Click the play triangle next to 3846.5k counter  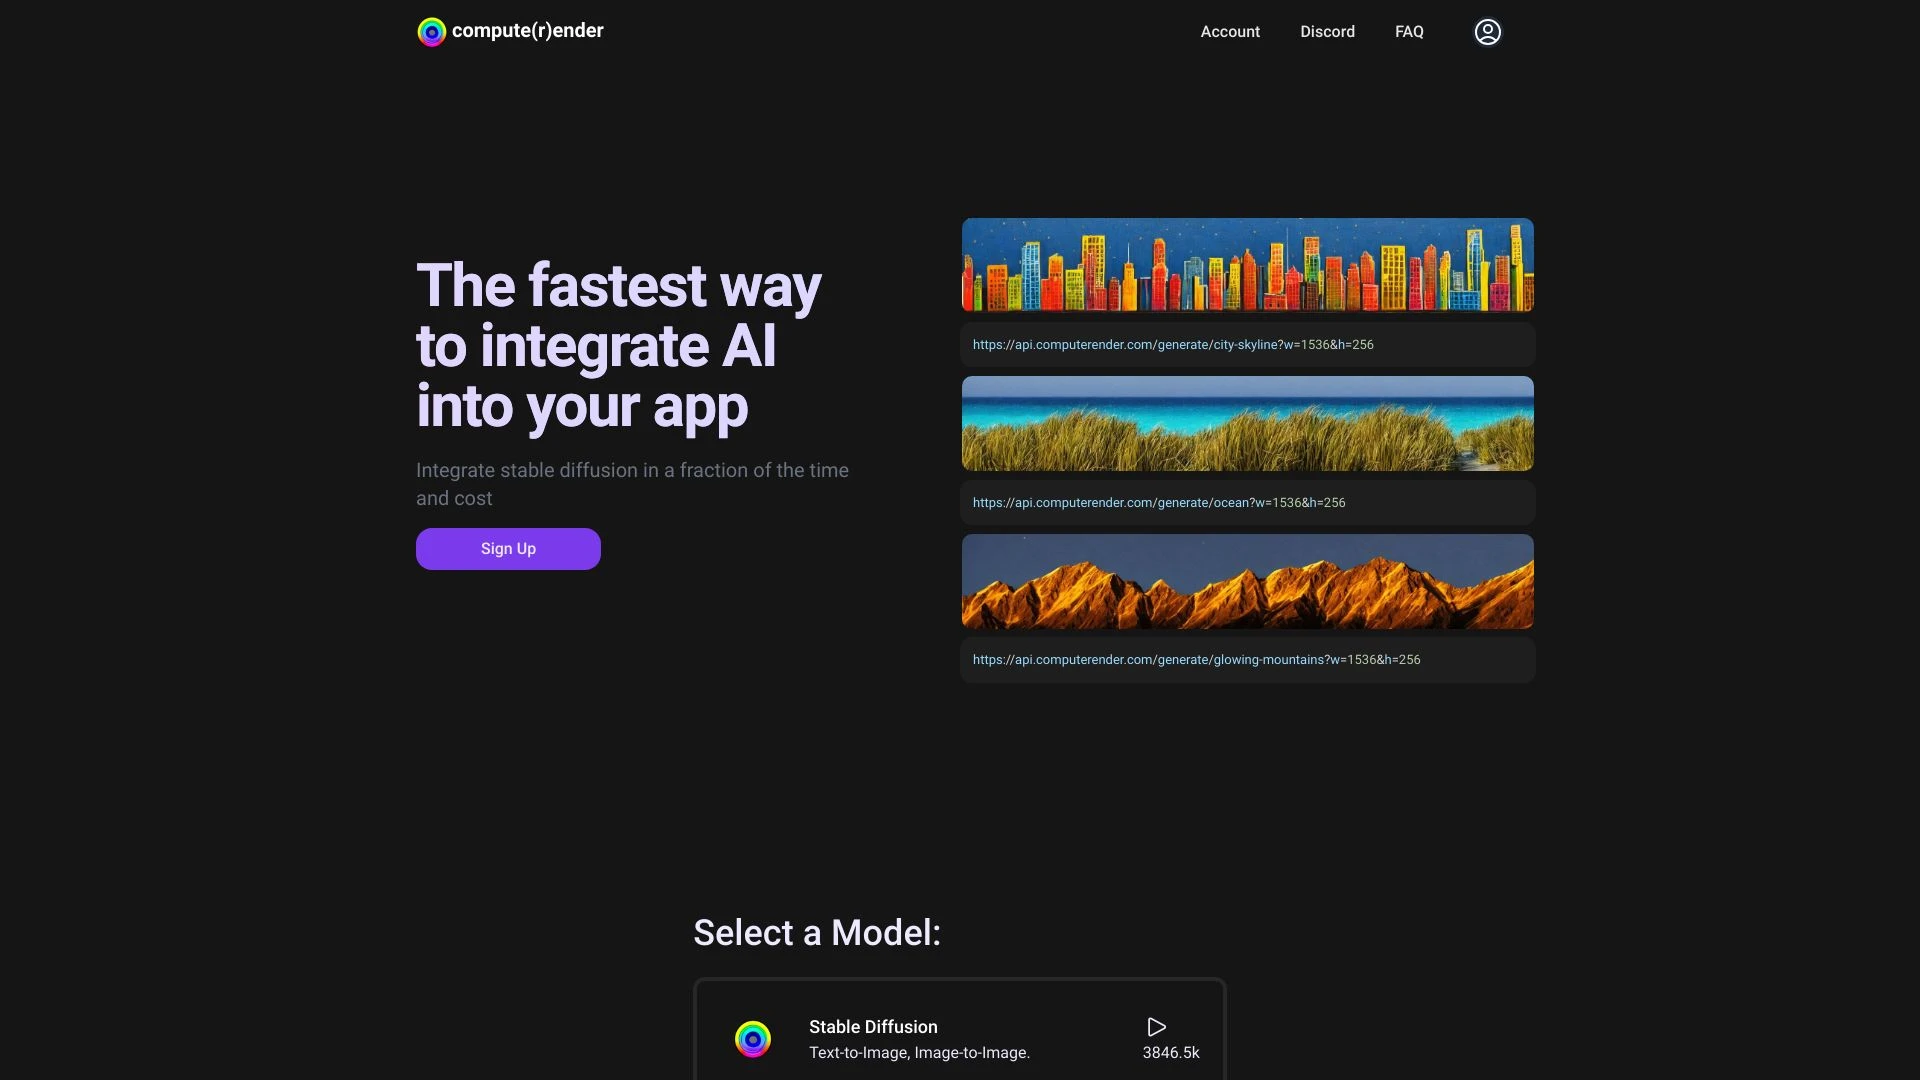point(1156,1026)
